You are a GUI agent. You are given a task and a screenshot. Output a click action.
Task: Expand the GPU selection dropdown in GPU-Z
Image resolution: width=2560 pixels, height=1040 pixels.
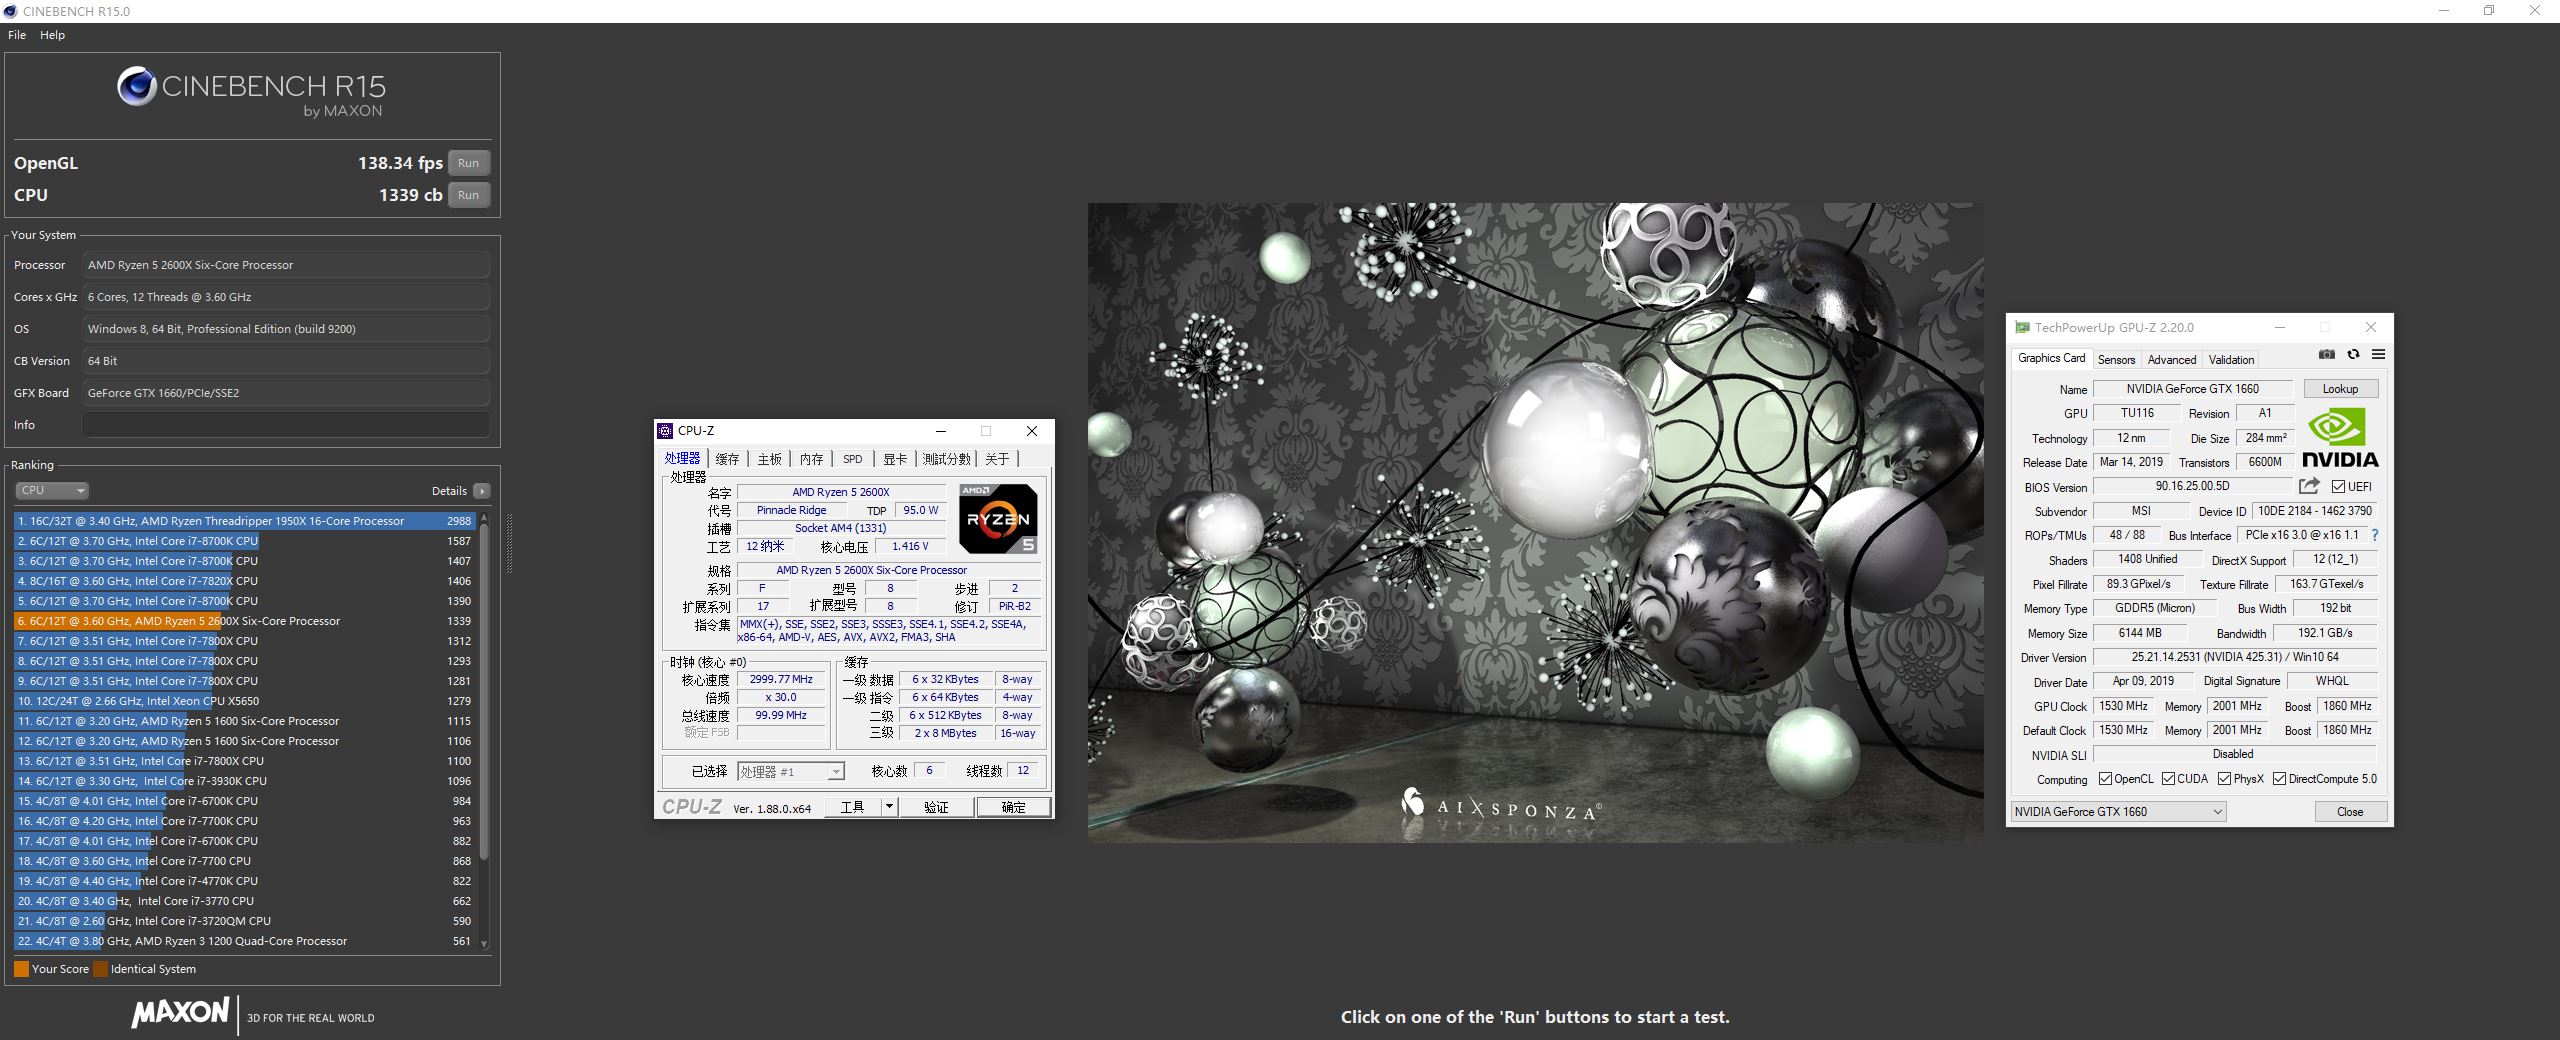click(2217, 812)
